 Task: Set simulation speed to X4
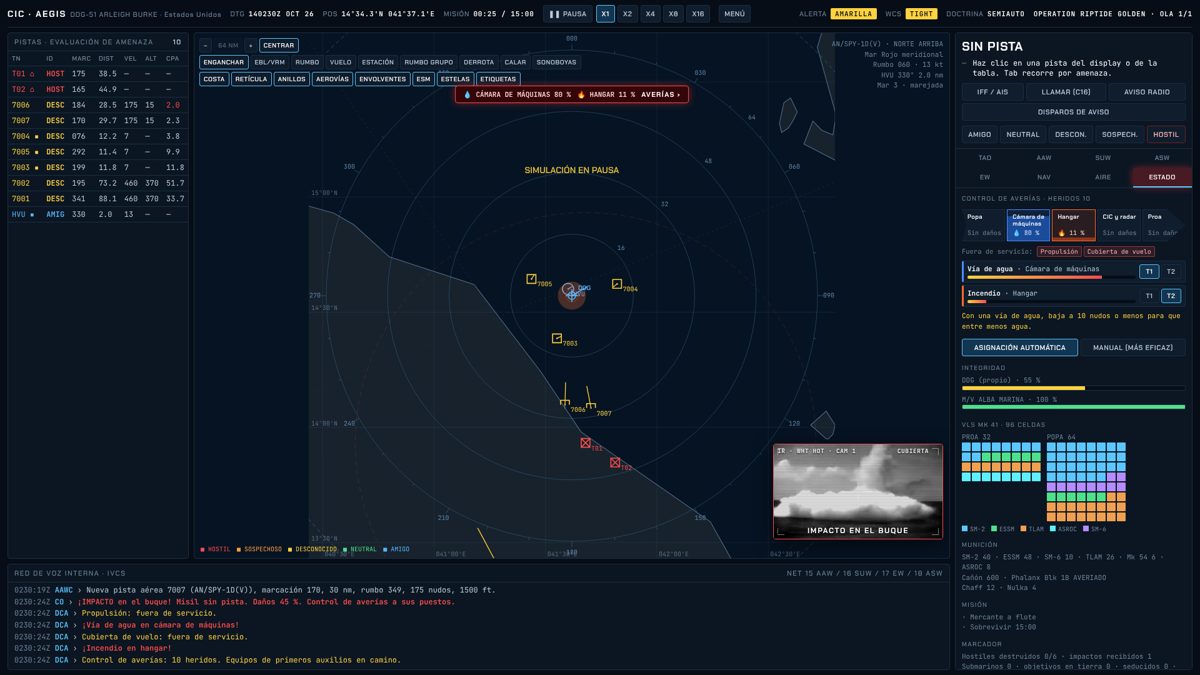[x=650, y=14]
